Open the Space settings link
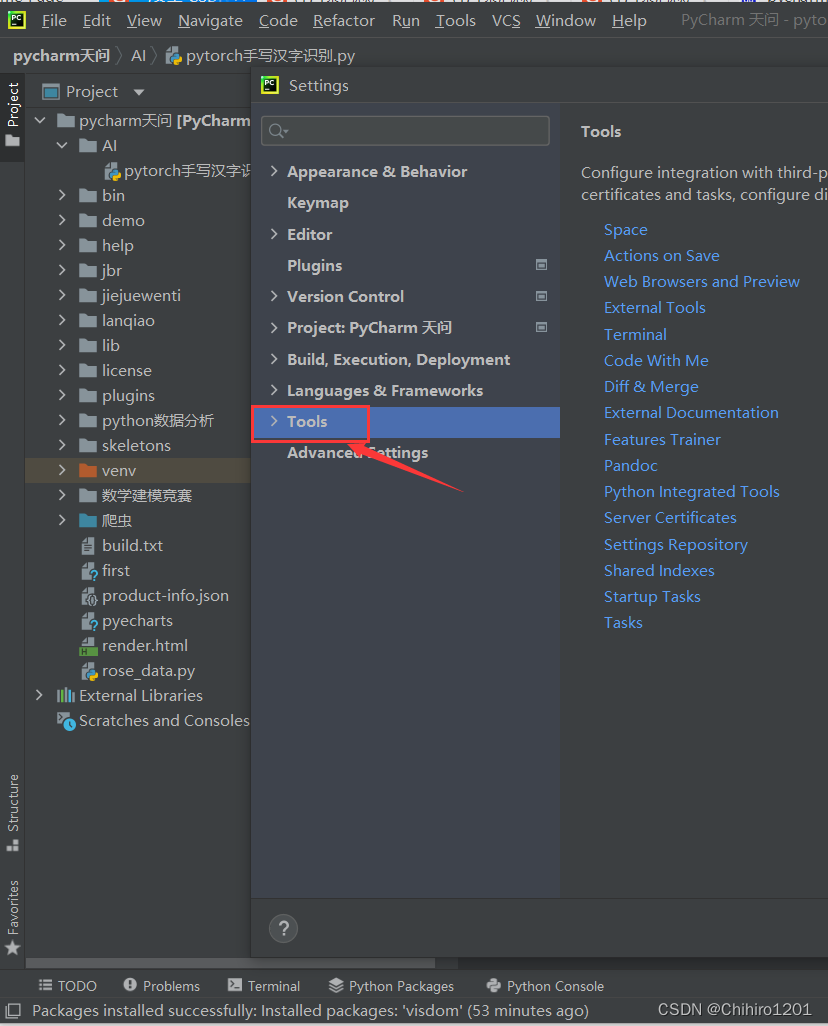 click(x=626, y=230)
